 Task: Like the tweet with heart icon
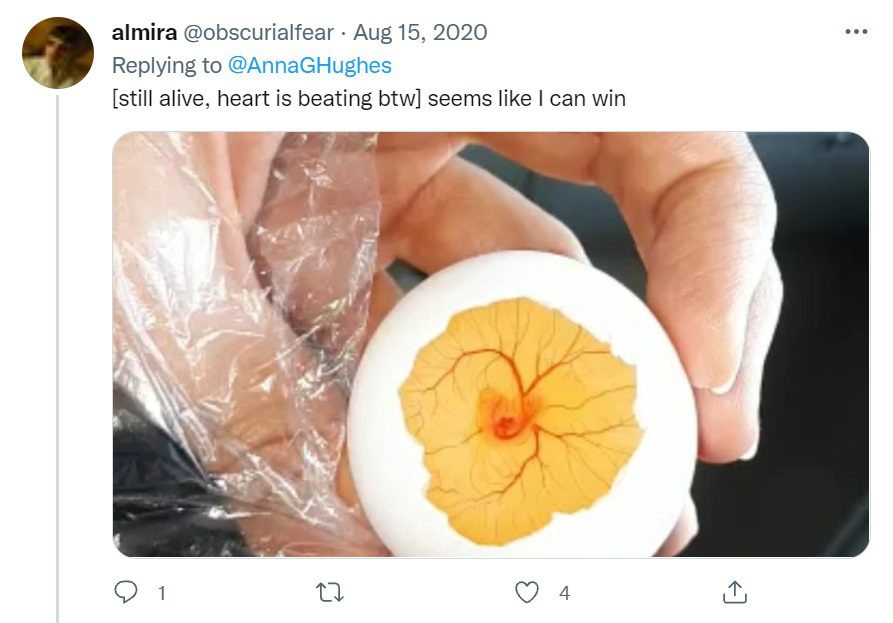(x=527, y=592)
